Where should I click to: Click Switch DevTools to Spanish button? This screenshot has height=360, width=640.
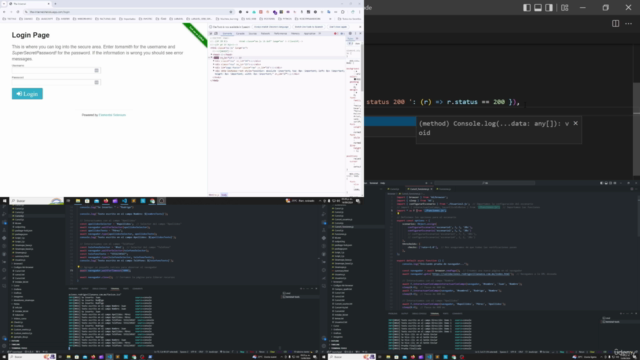(309, 27)
